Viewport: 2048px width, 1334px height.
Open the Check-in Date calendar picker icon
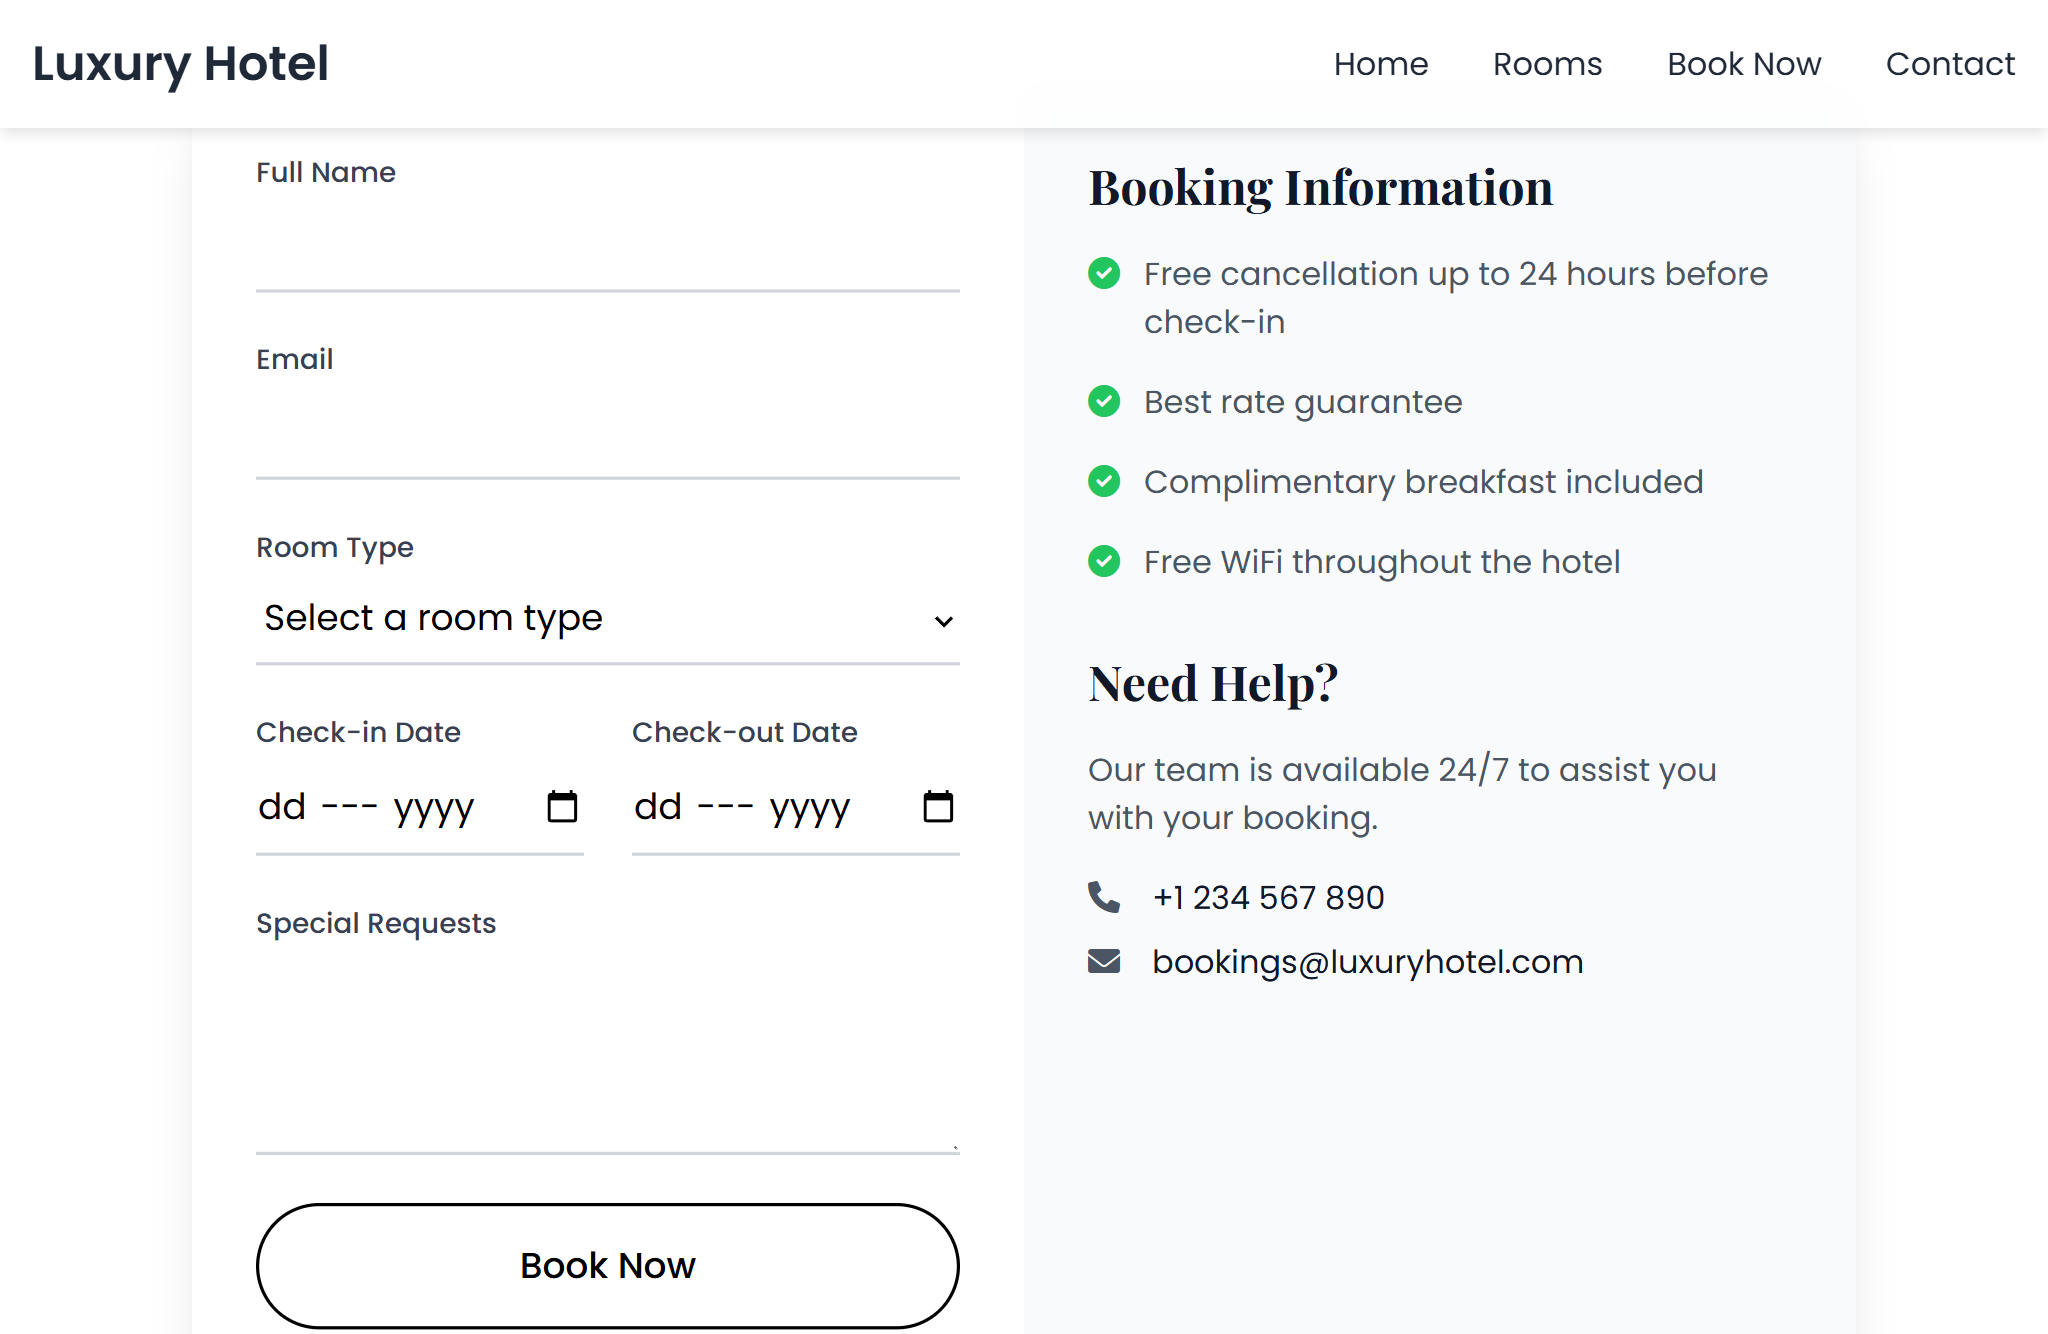click(562, 806)
